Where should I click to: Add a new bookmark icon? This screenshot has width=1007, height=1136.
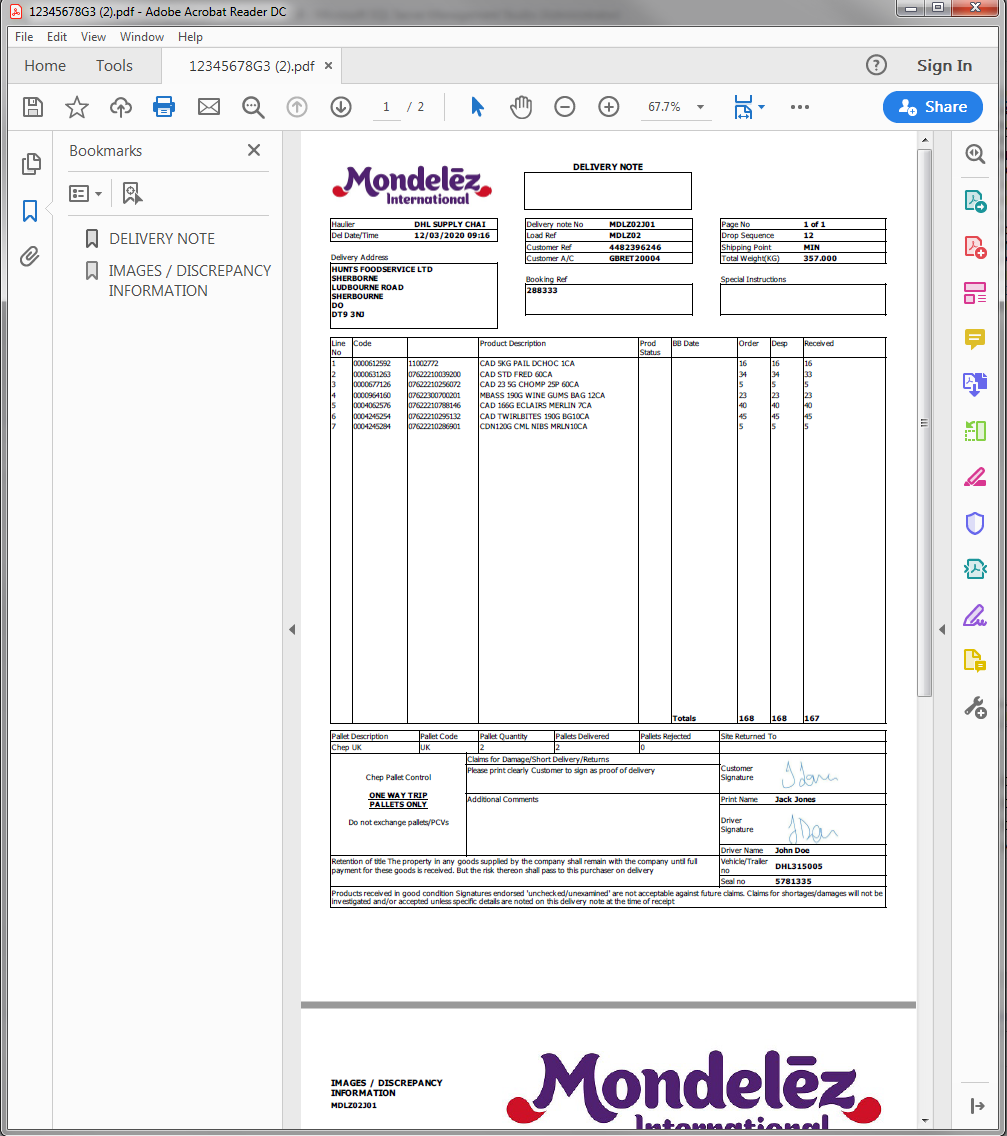(x=132, y=193)
